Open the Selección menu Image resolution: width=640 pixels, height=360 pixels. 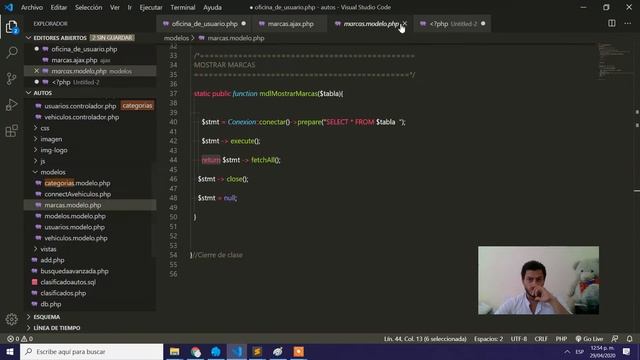[89, 7]
